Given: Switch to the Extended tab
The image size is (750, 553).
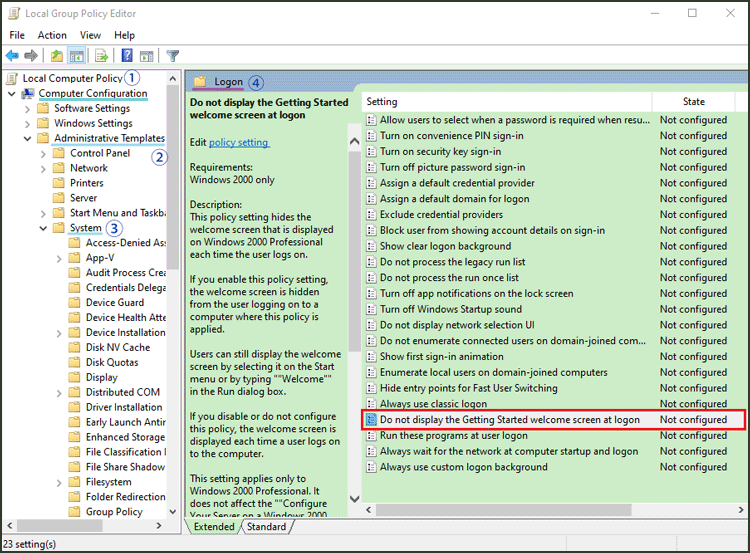Looking at the screenshot, I should click(214, 527).
